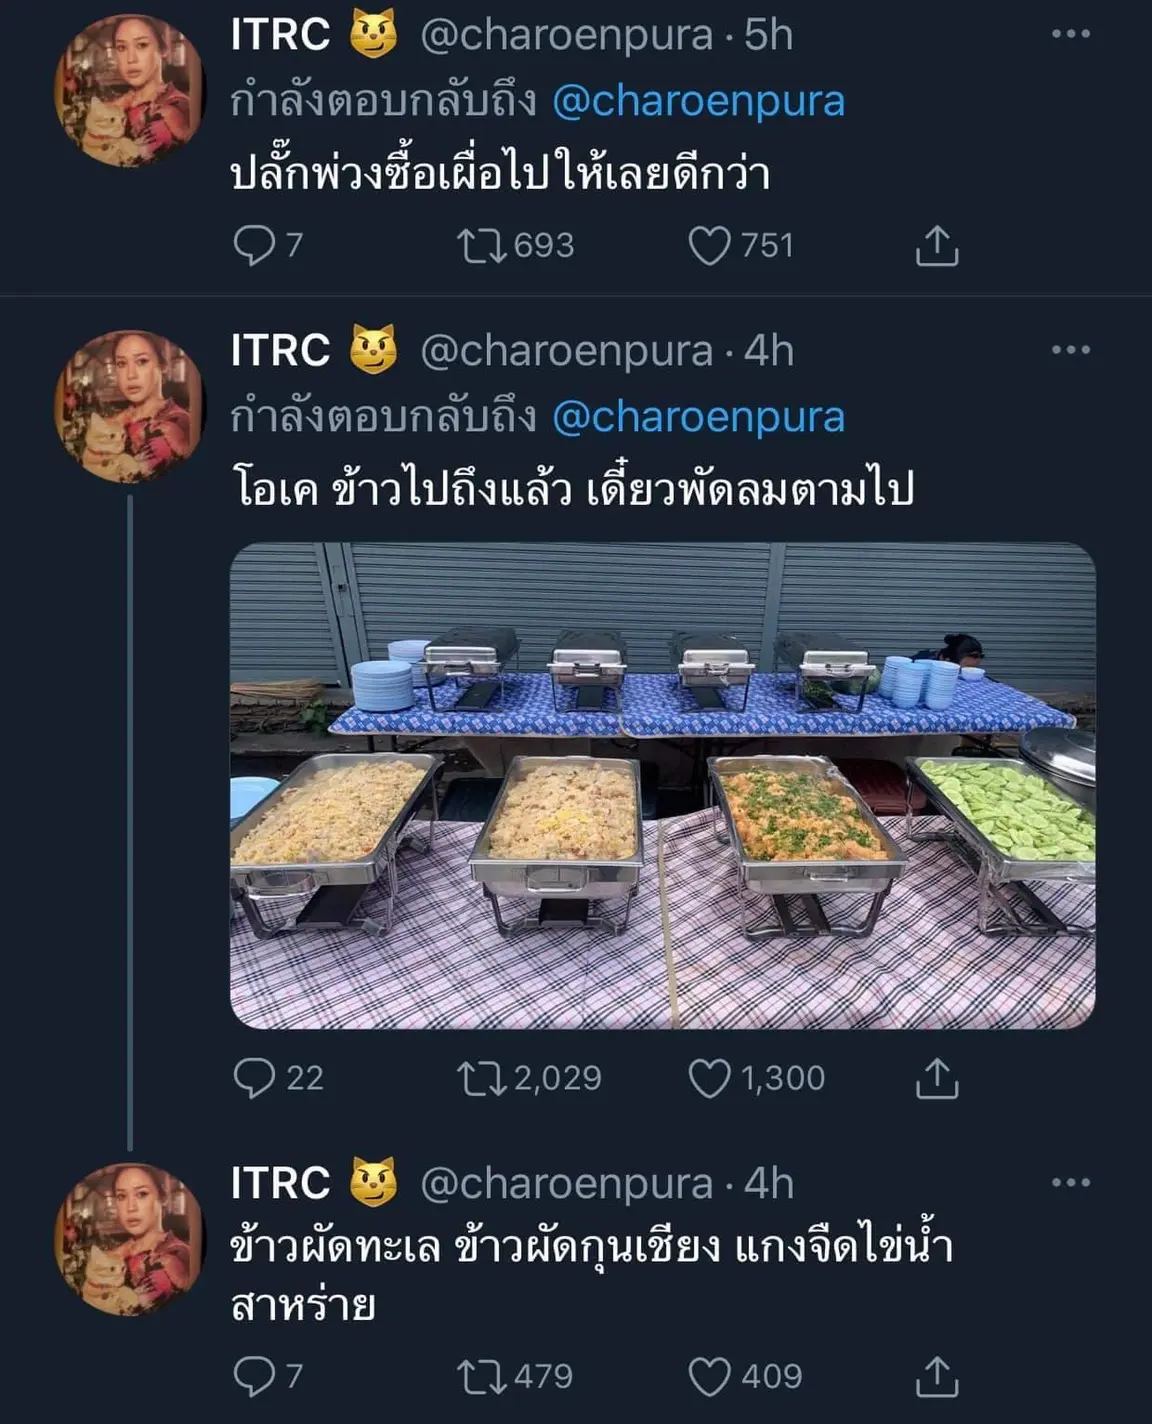Open more options for the last tweet
Viewport: 1152px width, 1424px height.
point(1070,1183)
